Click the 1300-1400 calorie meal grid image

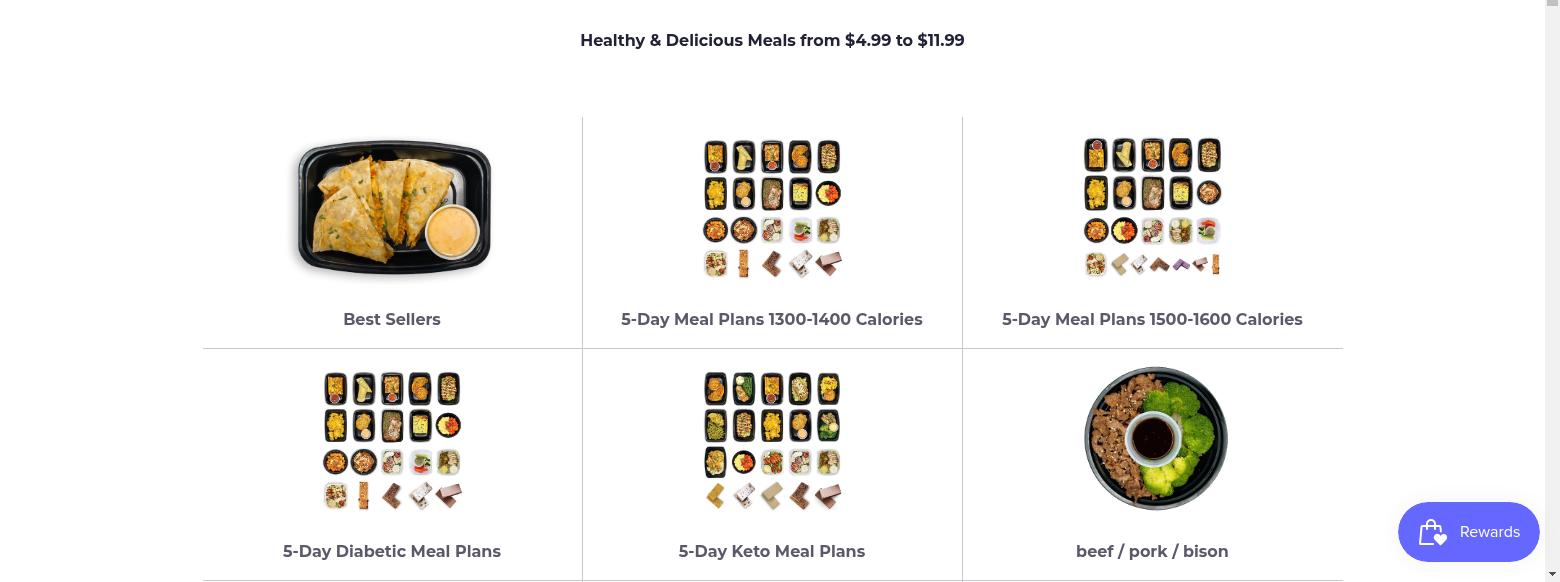771,207
